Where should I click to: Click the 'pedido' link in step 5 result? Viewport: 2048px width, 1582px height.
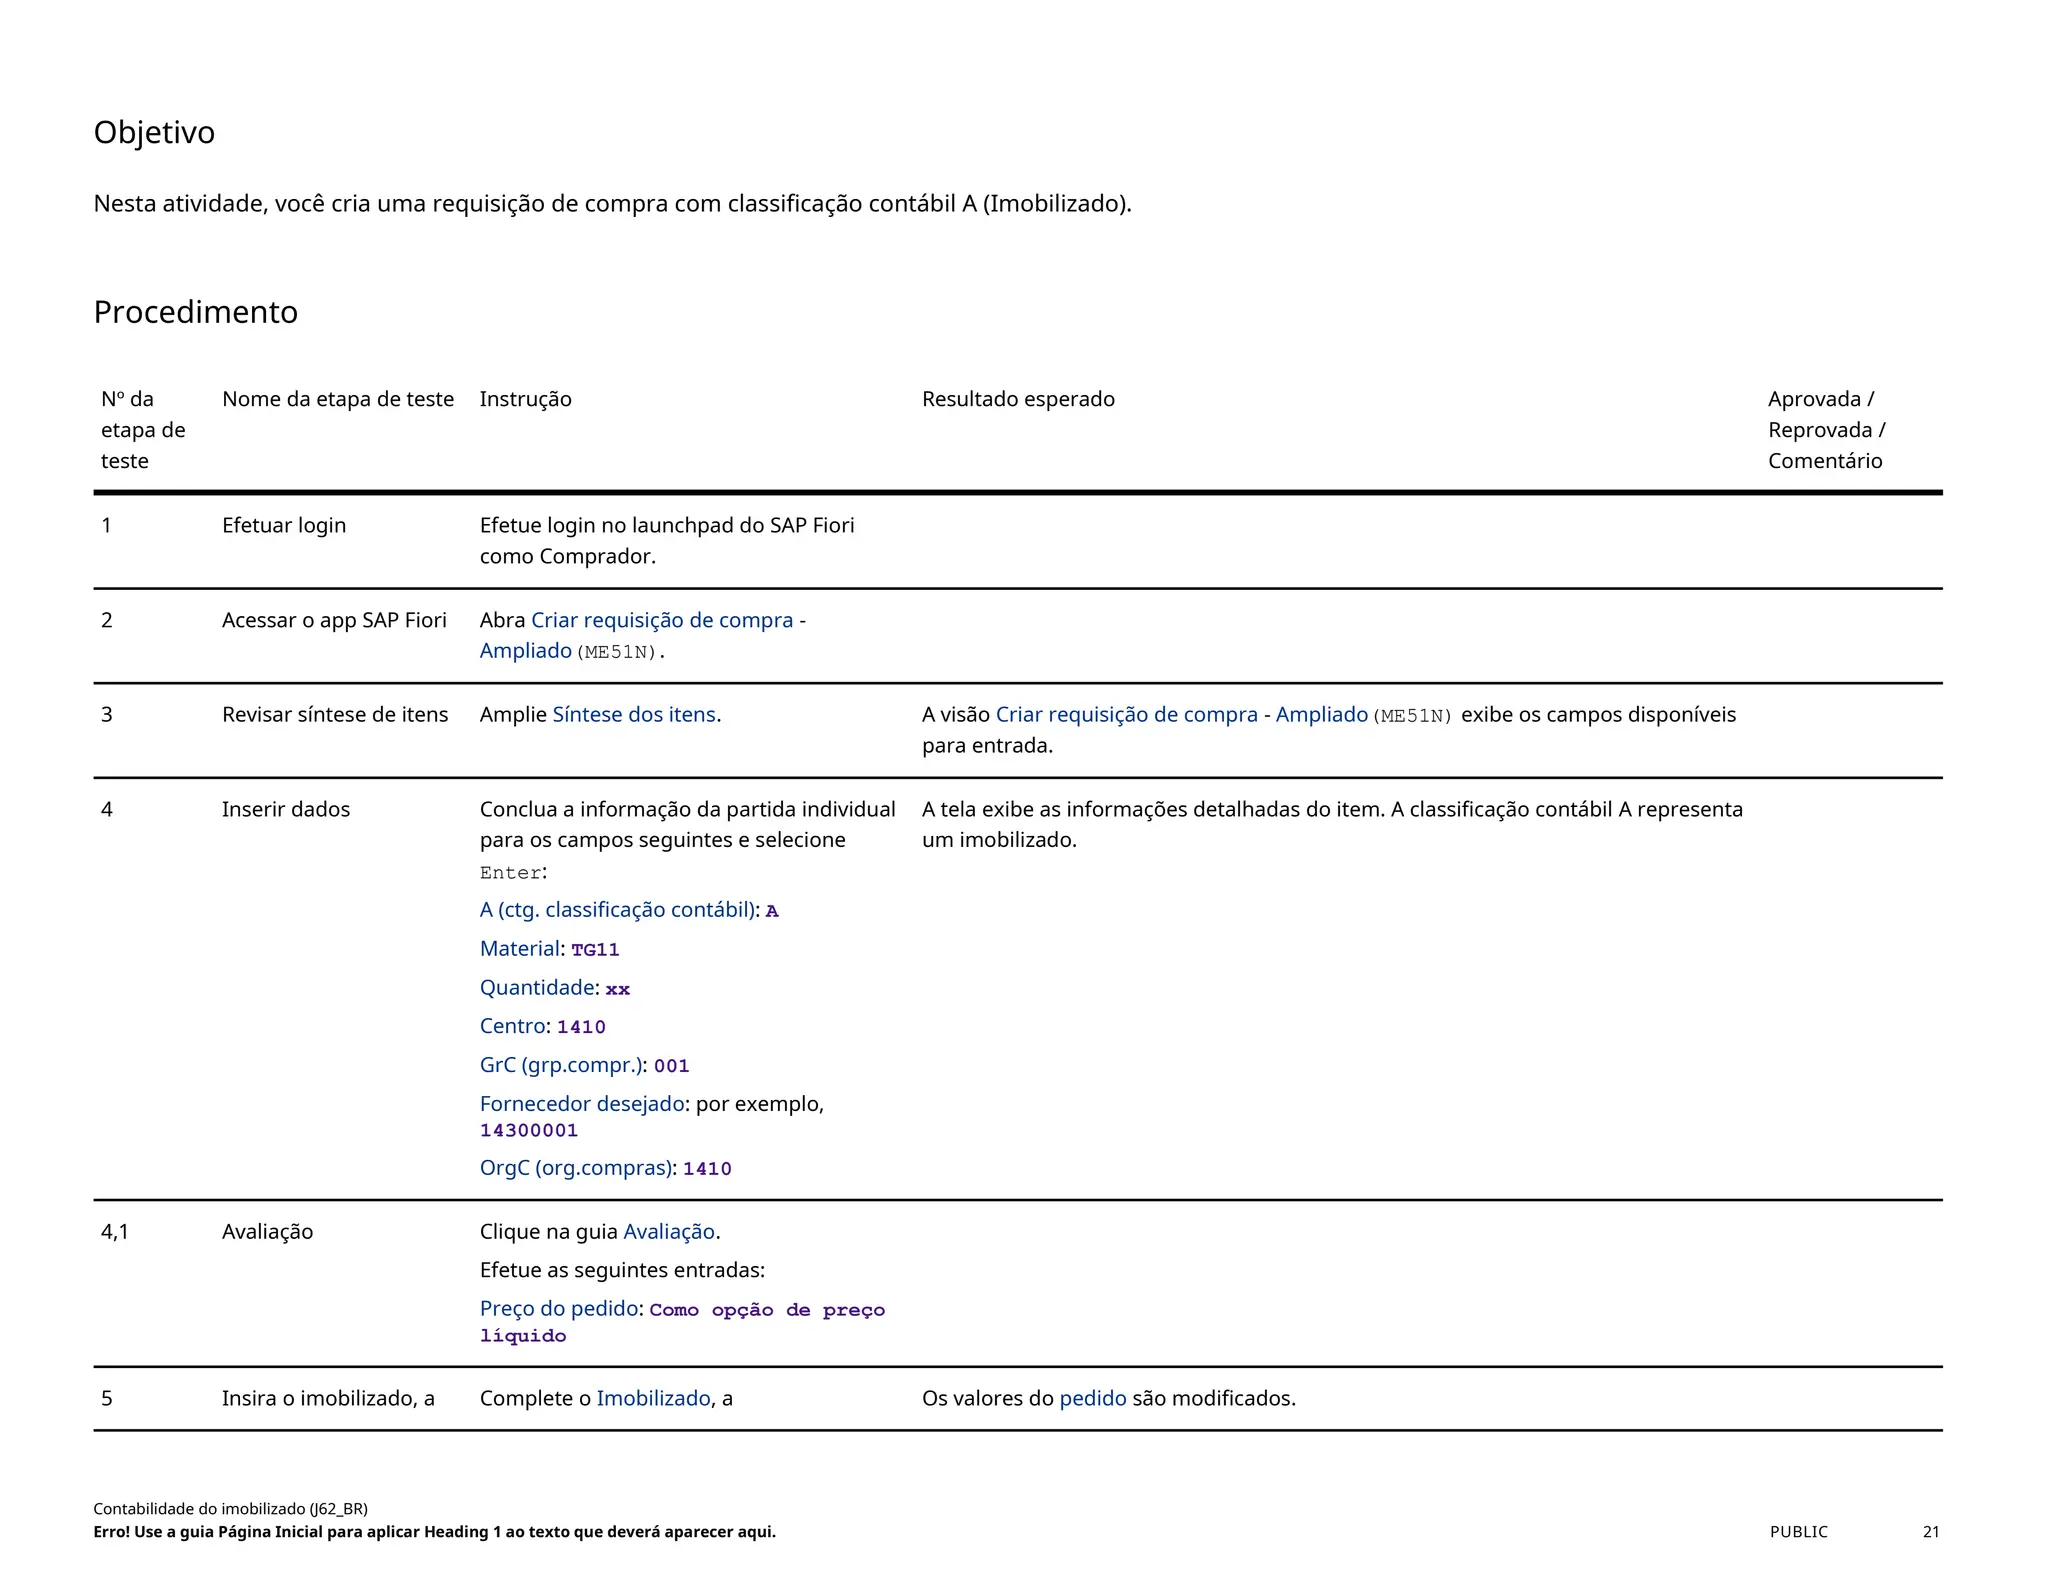(x=1092, y=1398)
